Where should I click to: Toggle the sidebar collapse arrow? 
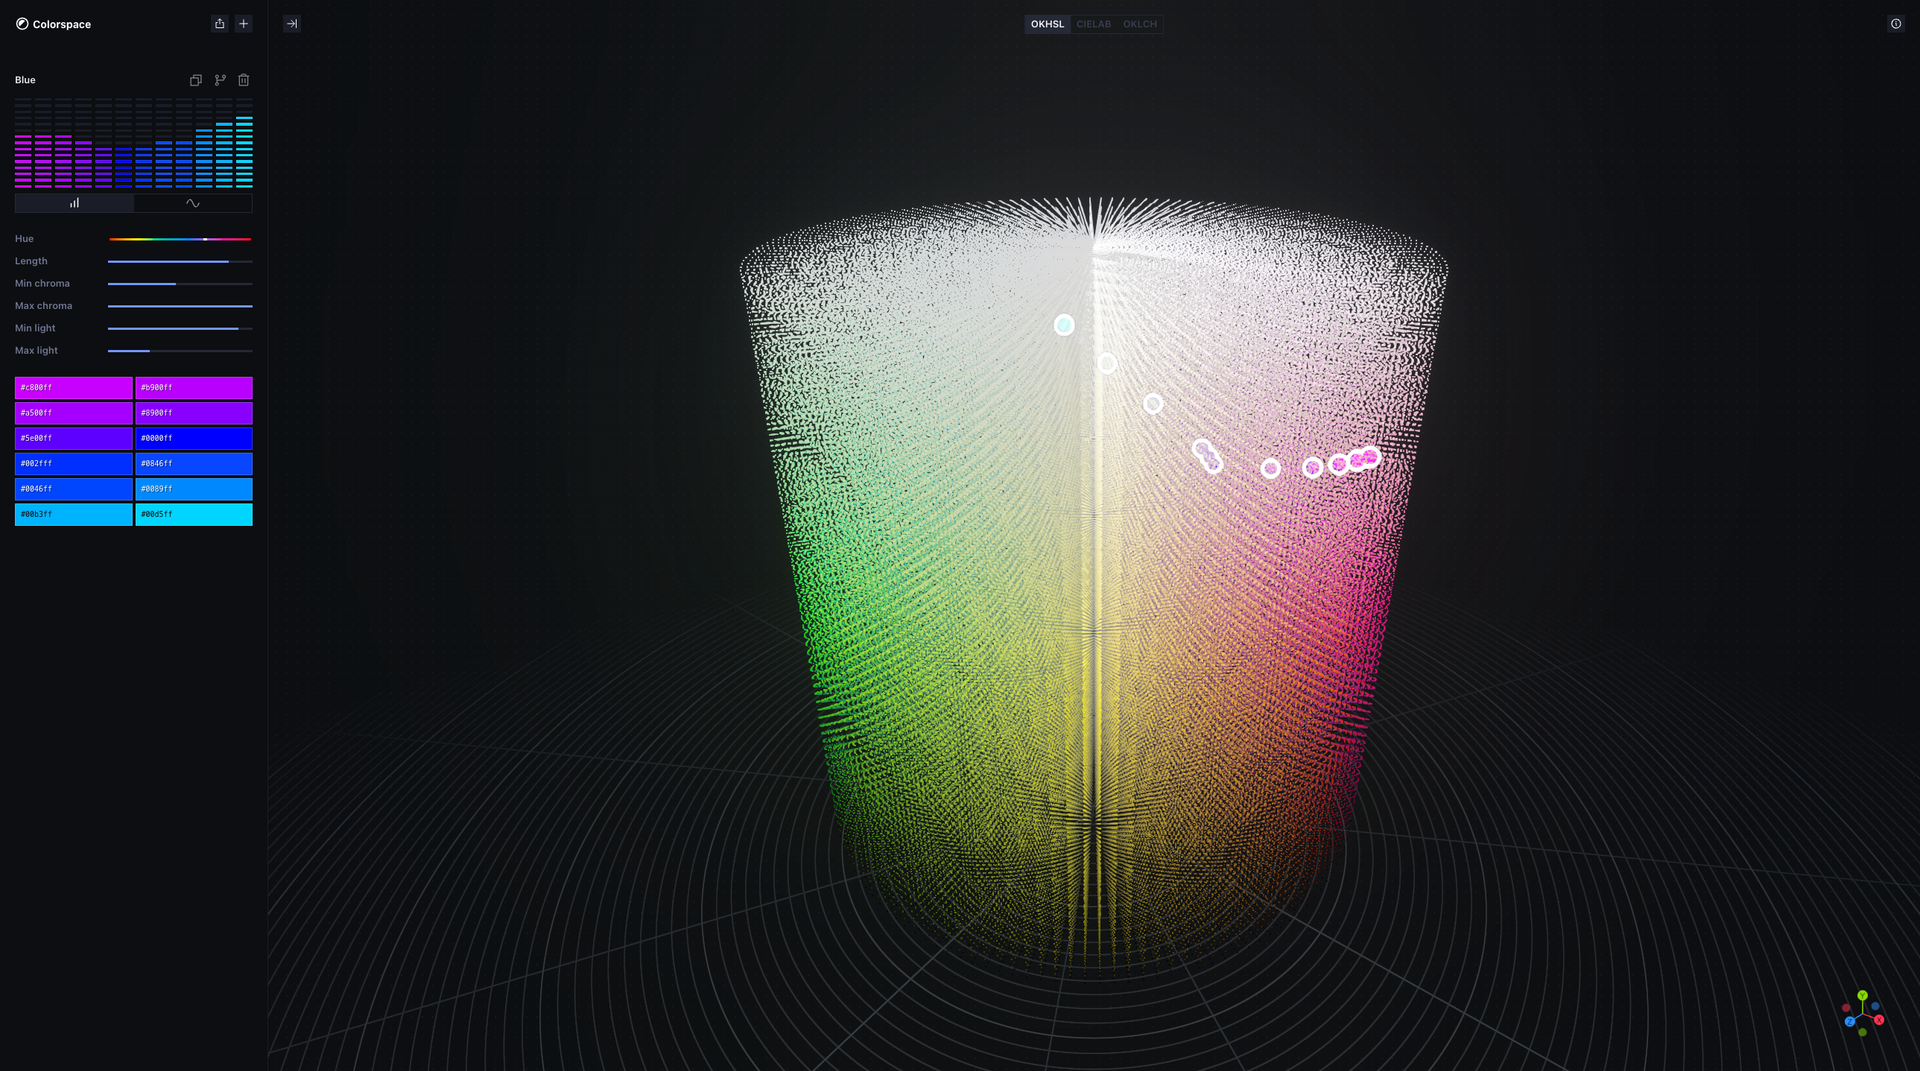[x=292, y=23]
